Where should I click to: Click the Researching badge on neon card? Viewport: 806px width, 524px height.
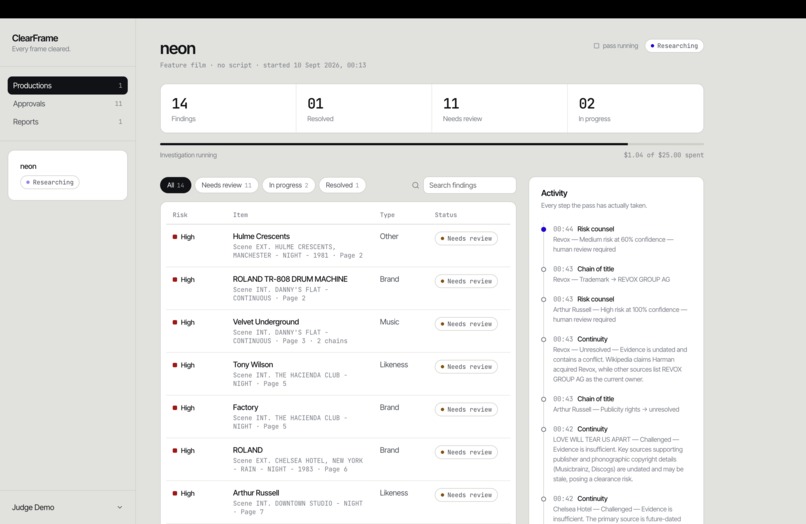tap(50, 182)
